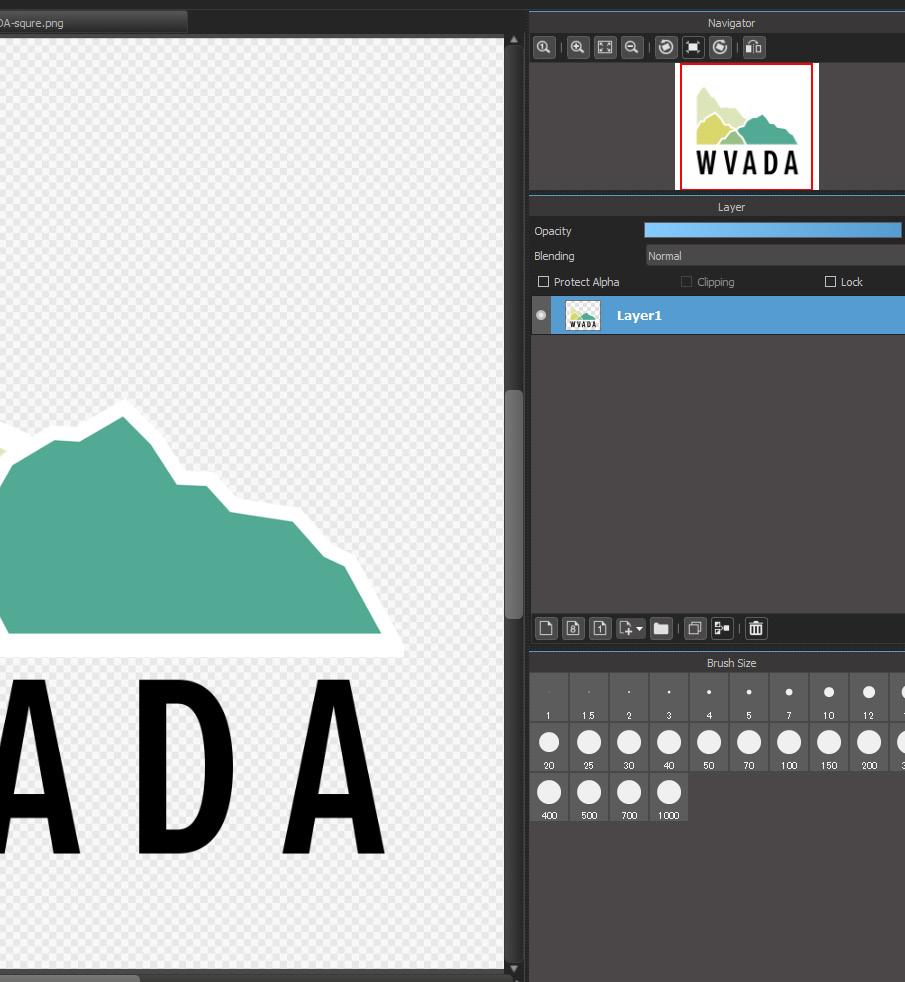Select brush size 150
This screenshot has width=905, height=982.
(829, 748)
